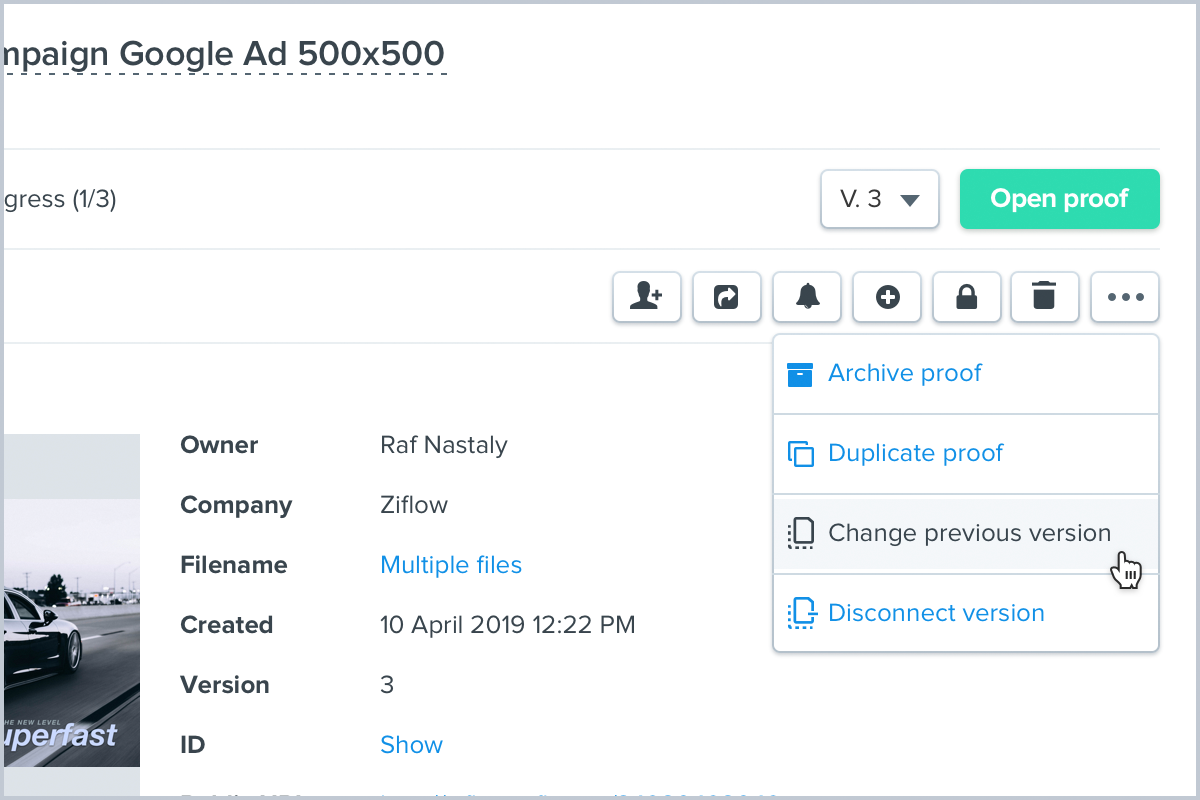Image resolution: width=1200 pixels, height=800 pixels.
Task: Click the notification bell icon
Action: point(806,297)
